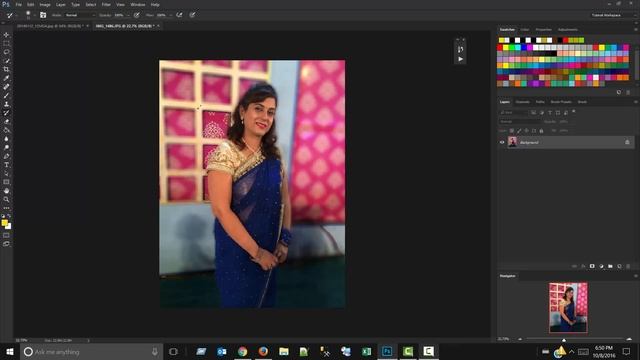This screenshot has height=360, width=640.
Task: Toggle Lock position
Action: [527, 131]
